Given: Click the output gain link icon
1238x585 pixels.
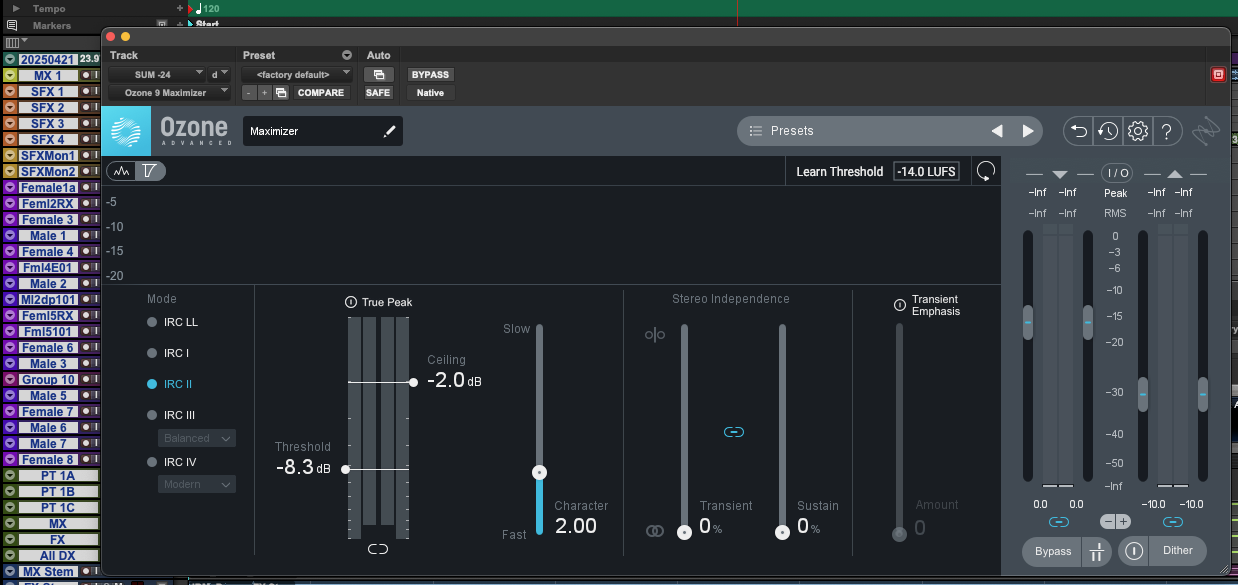Looking at the screenshot, I should (x=1173, y=522).
